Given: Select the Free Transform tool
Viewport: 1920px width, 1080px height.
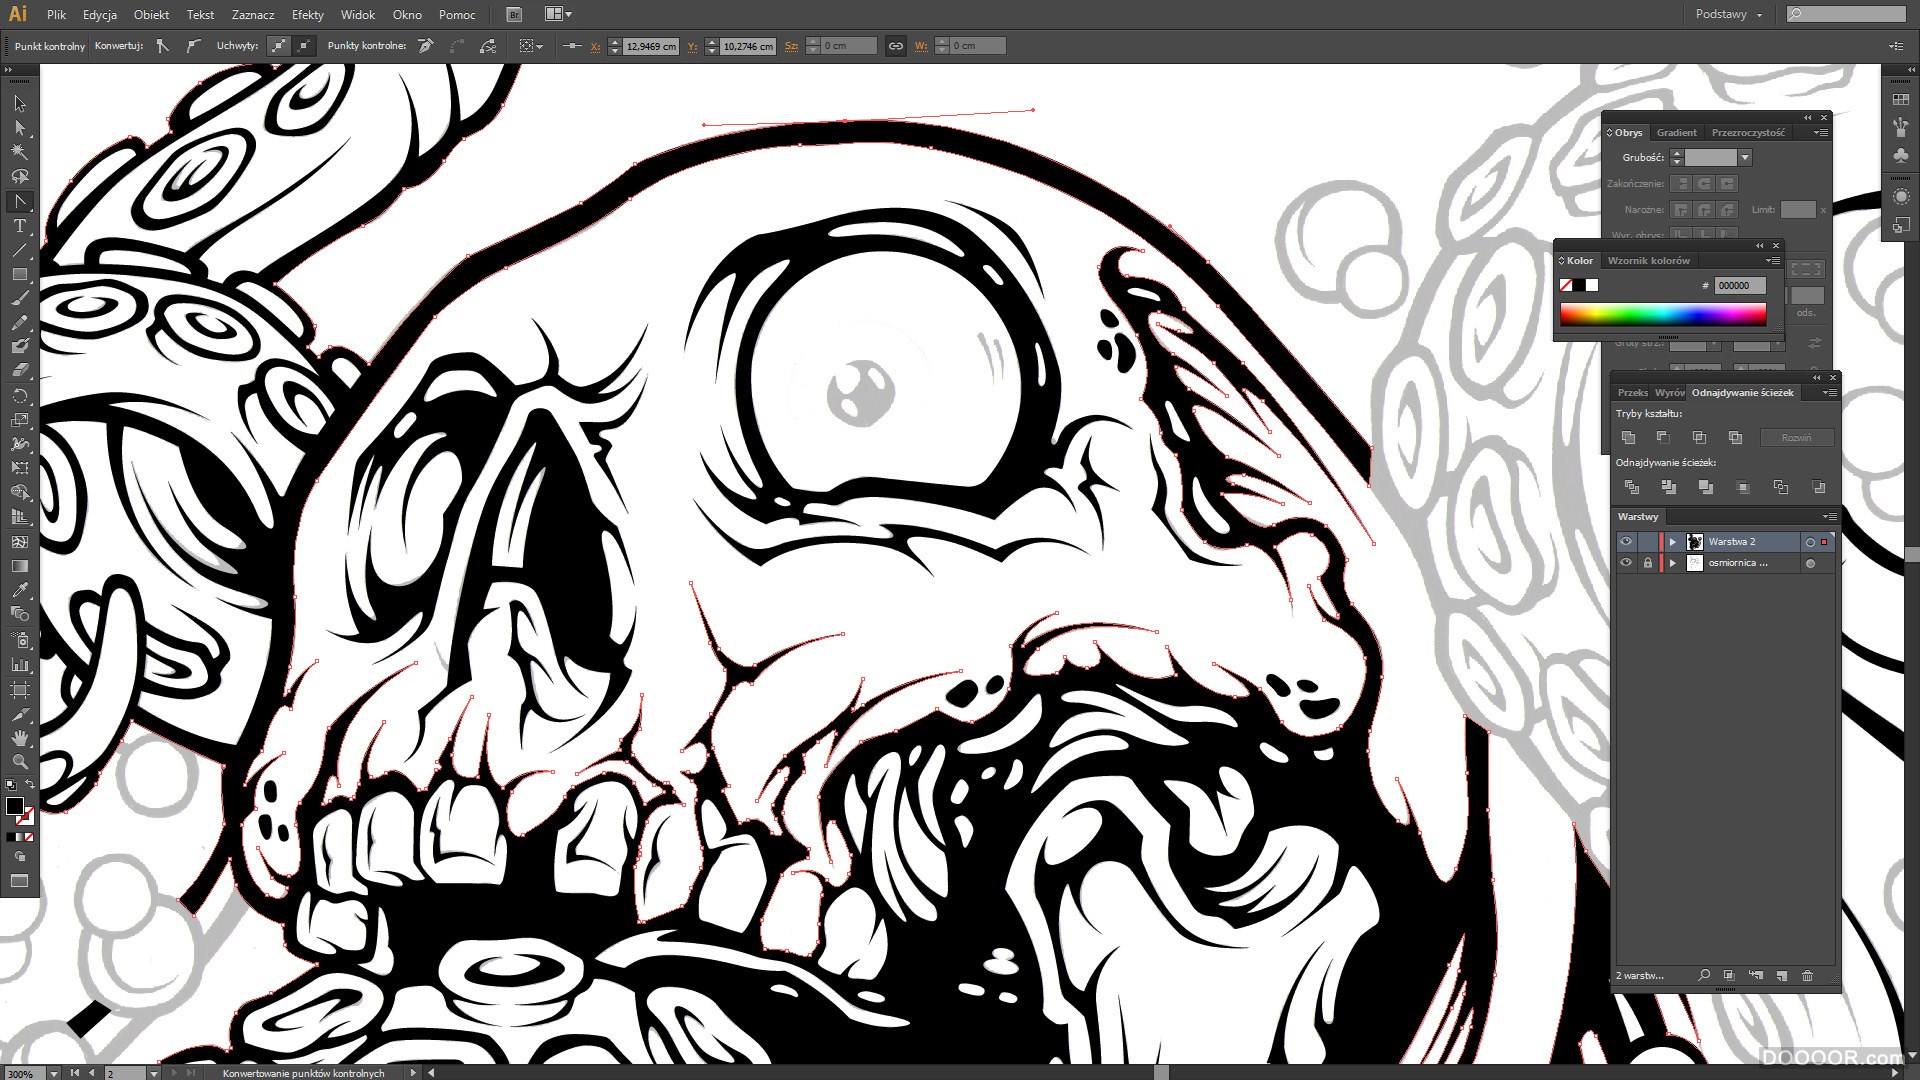Looking at the screenshot, I should [19, 468].
